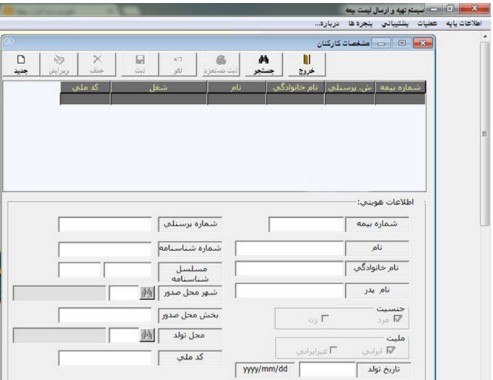The height and width of the screenshot is (380, 493).
Task: Click the شغل column header
Action: click(x=159, y=87)
